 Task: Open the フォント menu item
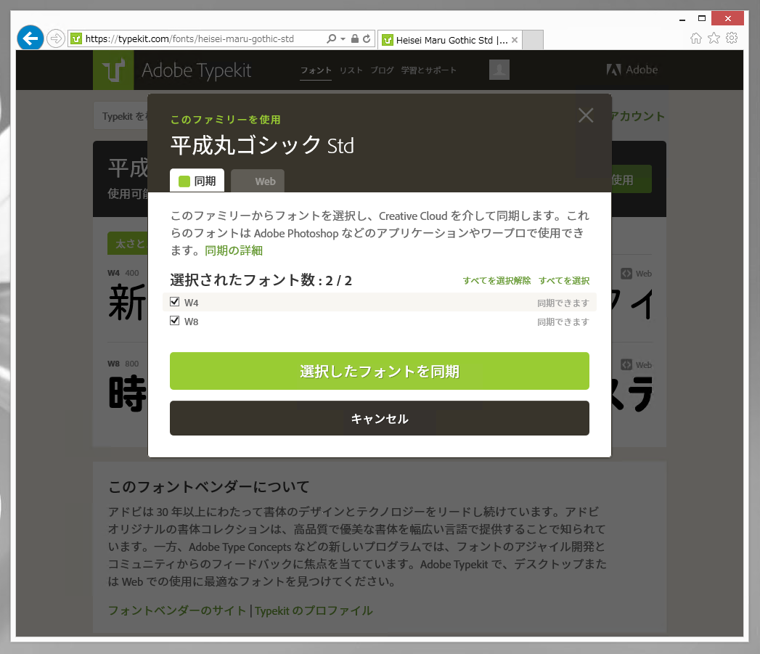coord(316,70)
